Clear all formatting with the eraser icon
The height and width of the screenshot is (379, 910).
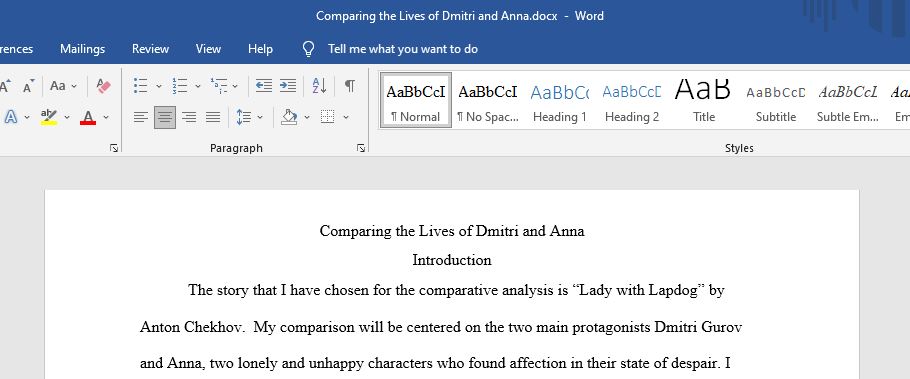click(x=104, y=86)
